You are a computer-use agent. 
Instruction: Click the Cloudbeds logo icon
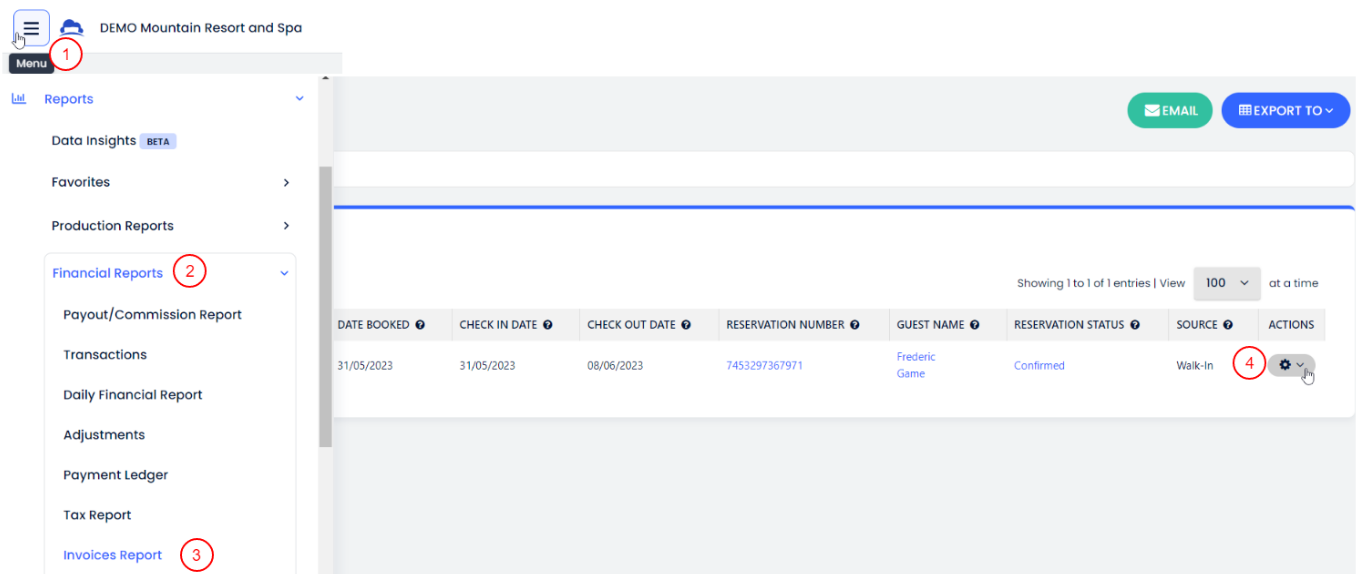[72, 28]
